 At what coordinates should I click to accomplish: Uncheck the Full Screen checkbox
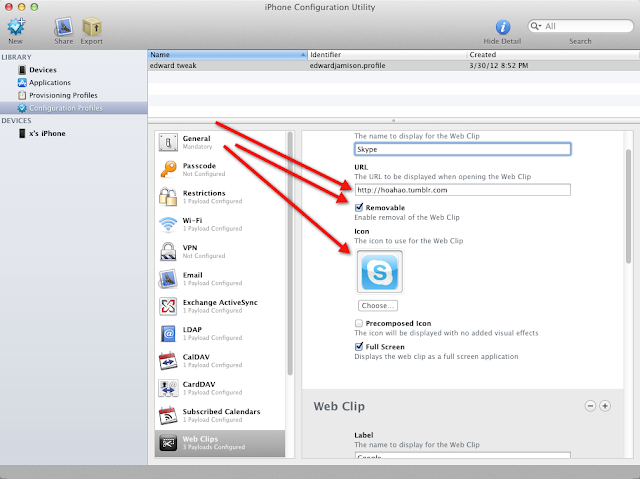click(x=359, y=347)
